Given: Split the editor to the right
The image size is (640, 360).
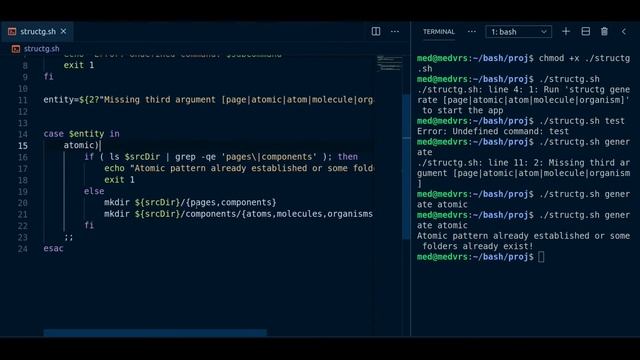Looking at the screenshot, I should click(376, 31).
